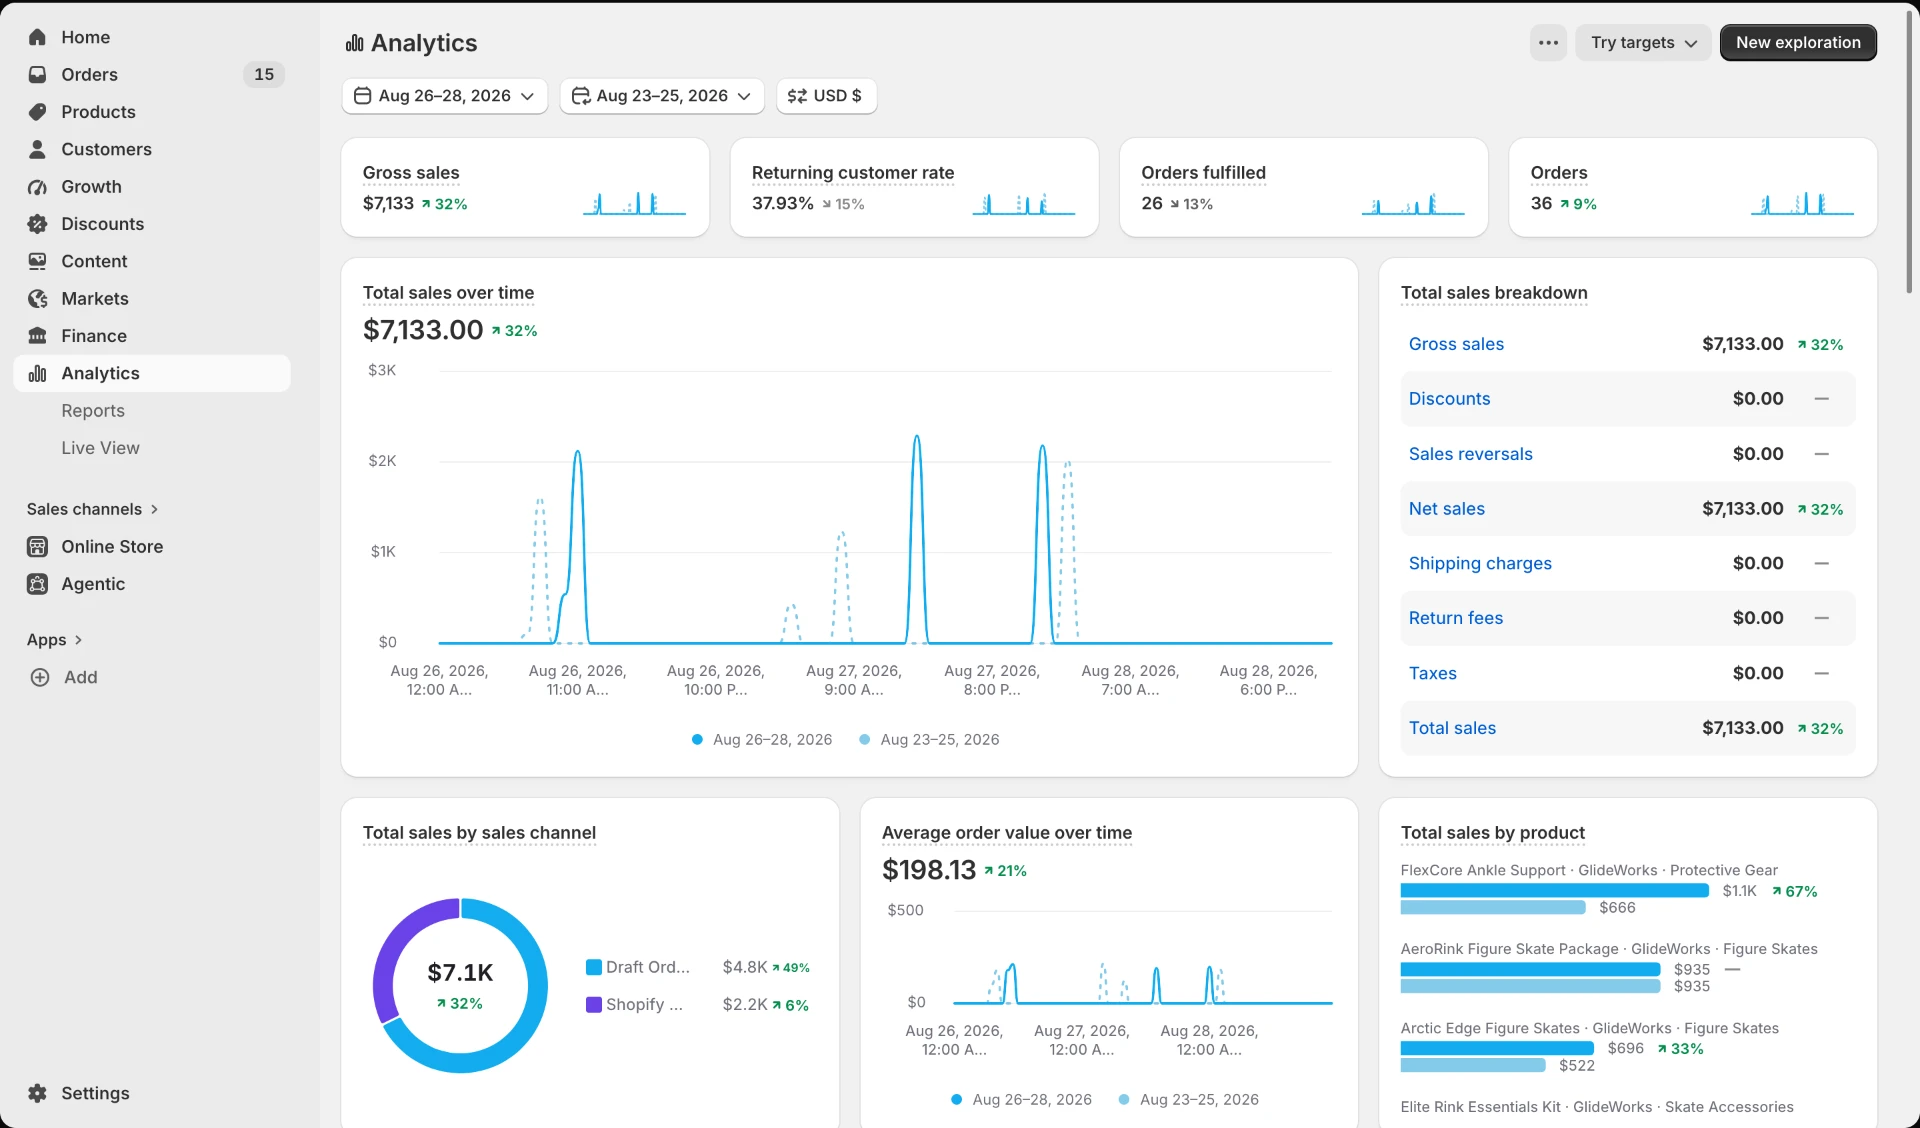This screenshot has width=1920, height=1128.
Task: Click the Analytics bar chart sidebar icon
Action: coord(37,373)
